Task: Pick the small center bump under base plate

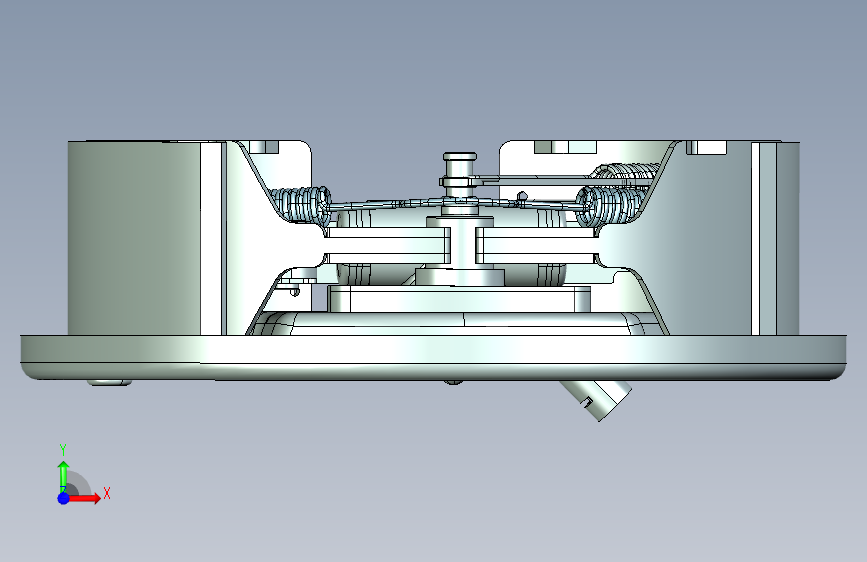Action: click(x=453, y=382)
